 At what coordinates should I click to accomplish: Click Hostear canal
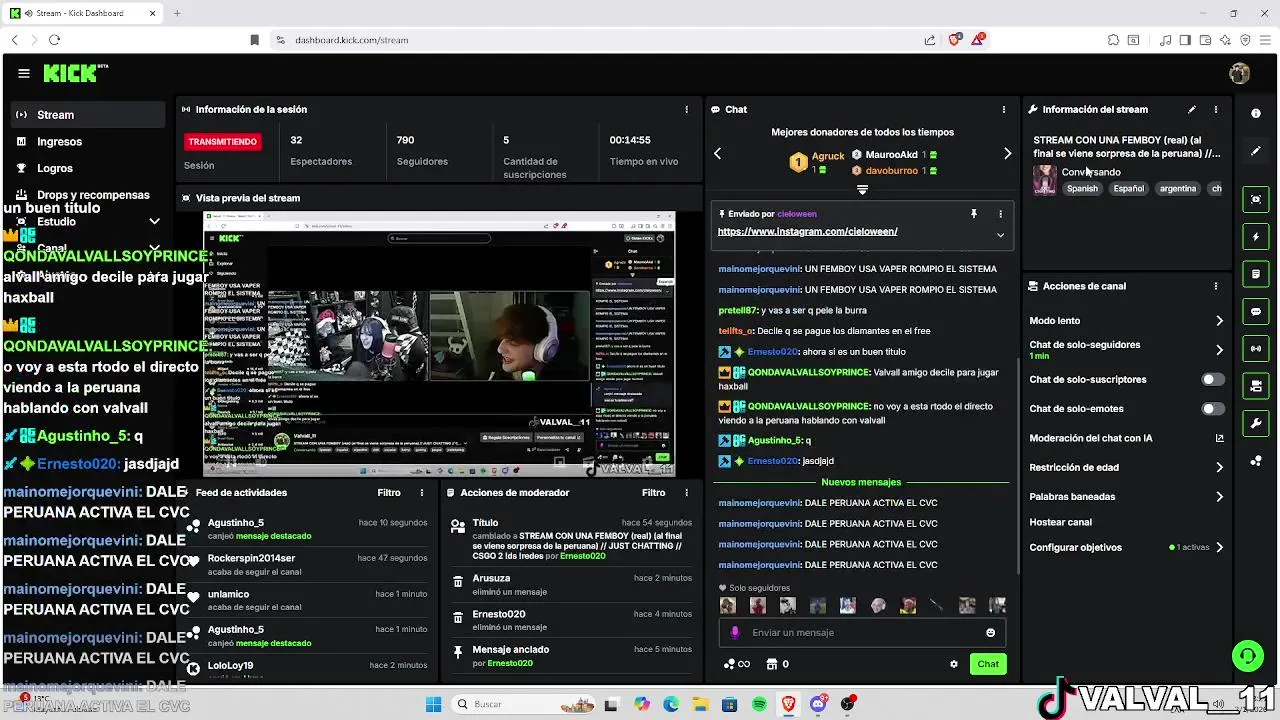coord(1060,522)
